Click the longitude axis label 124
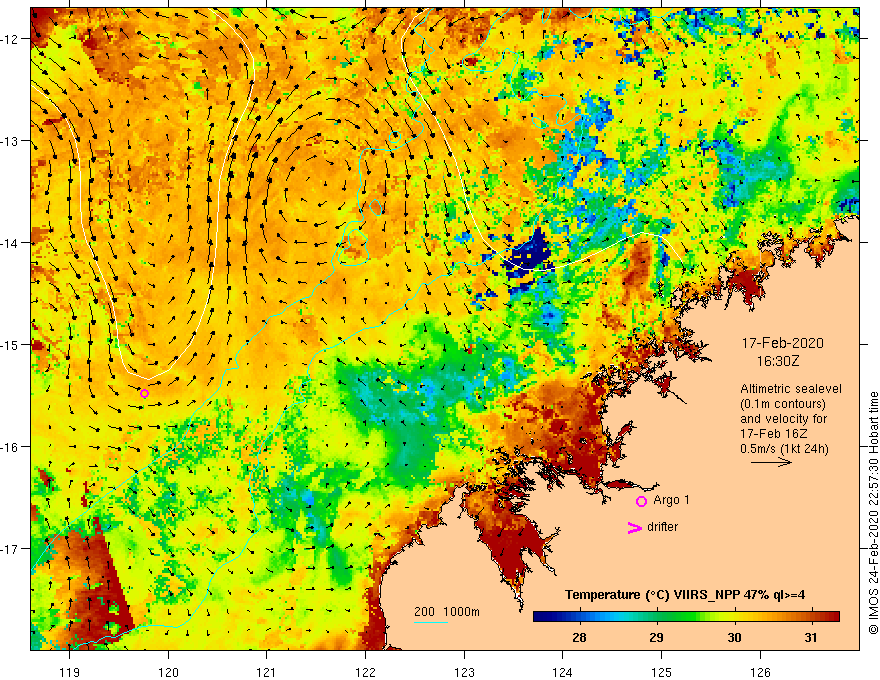This screenshot has width=880, height=680. [x=563, y=672]
